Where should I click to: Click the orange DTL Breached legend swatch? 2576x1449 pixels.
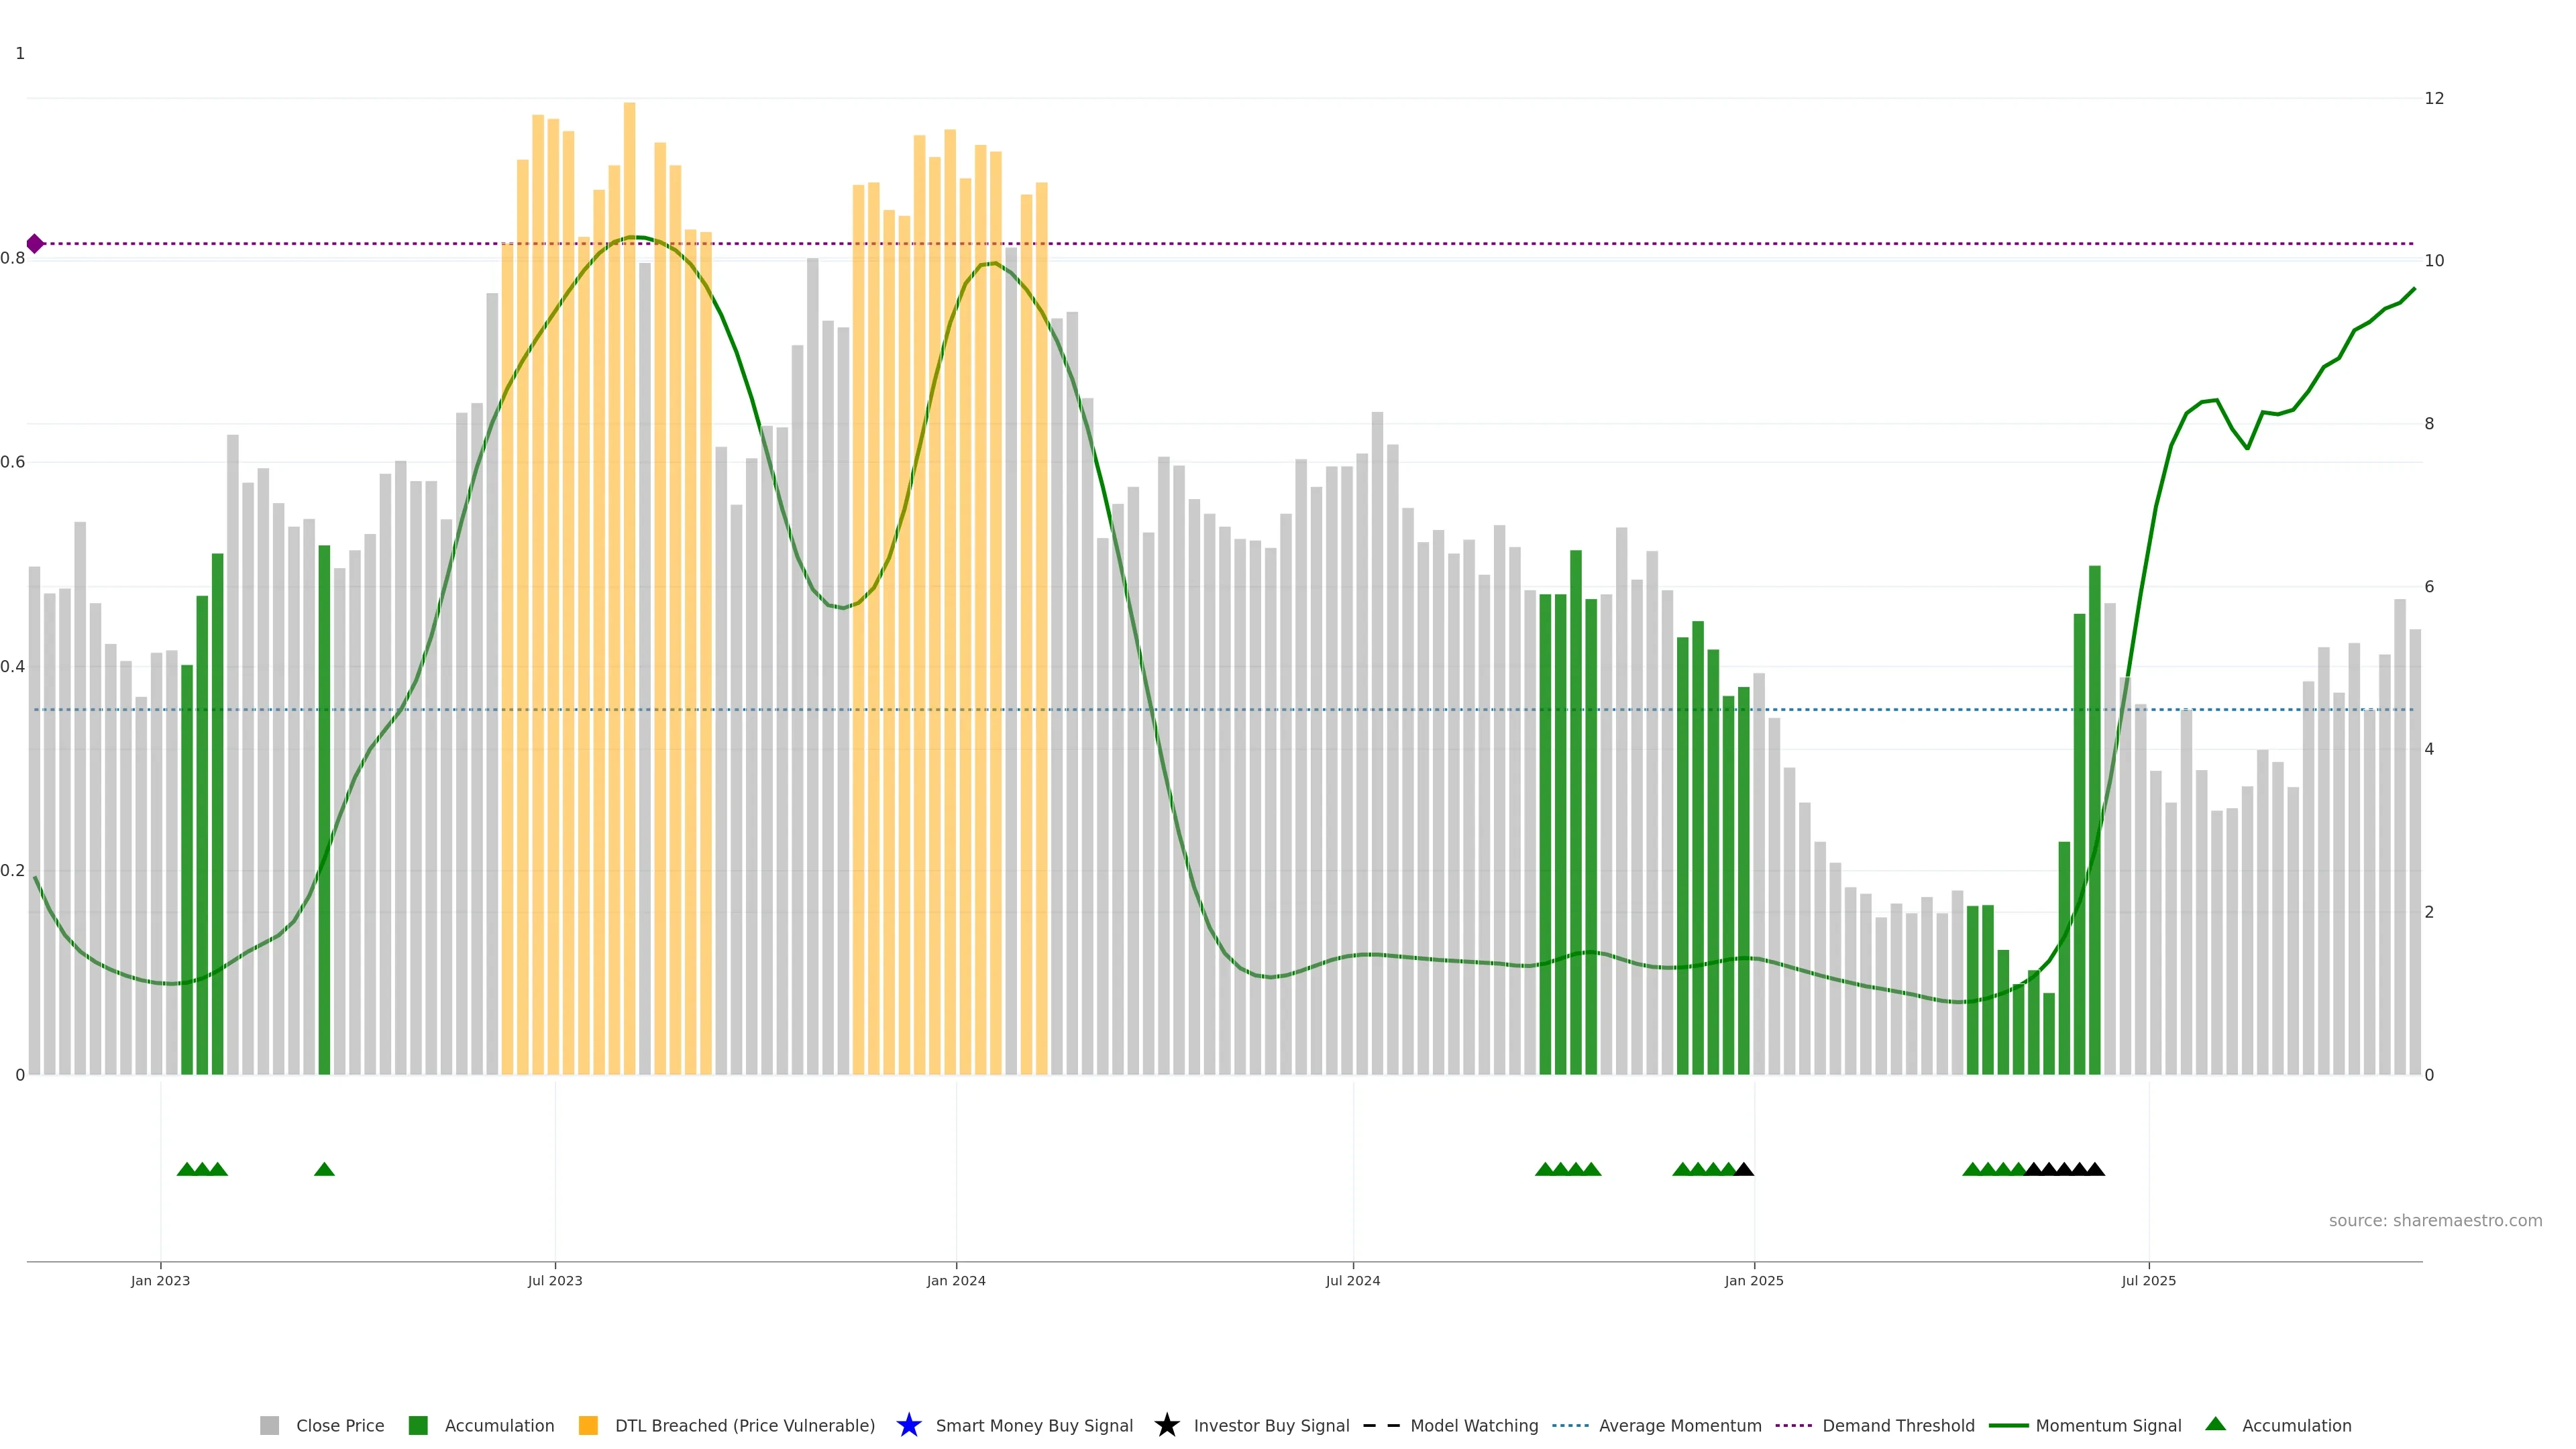click(588, 1425)
